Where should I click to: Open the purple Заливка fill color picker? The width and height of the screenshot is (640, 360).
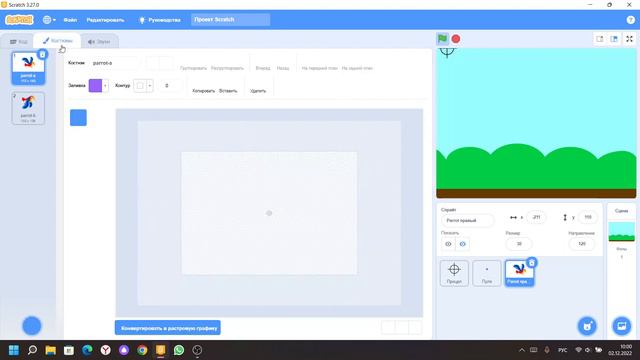point(98,86)
